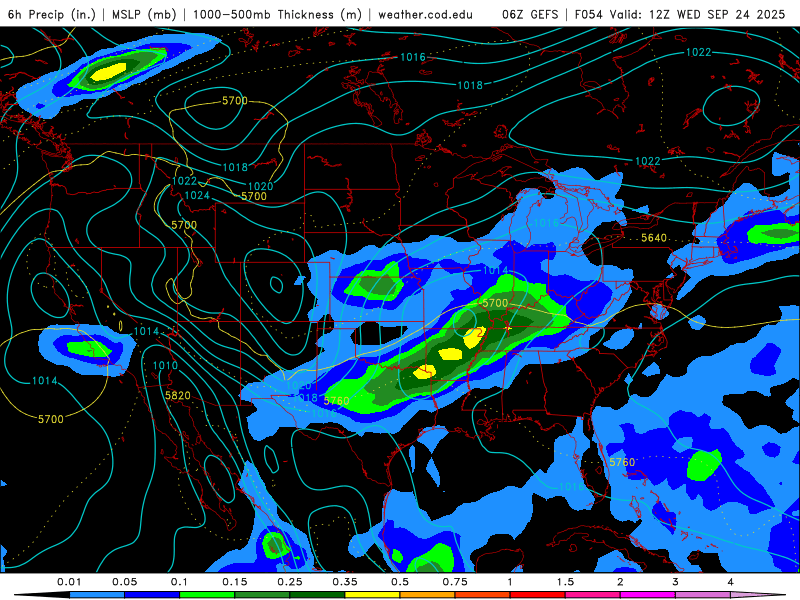800x600 pixels.
Task: Click the 0.1 inch bright green legend swatch
Action: click(207, 595)
